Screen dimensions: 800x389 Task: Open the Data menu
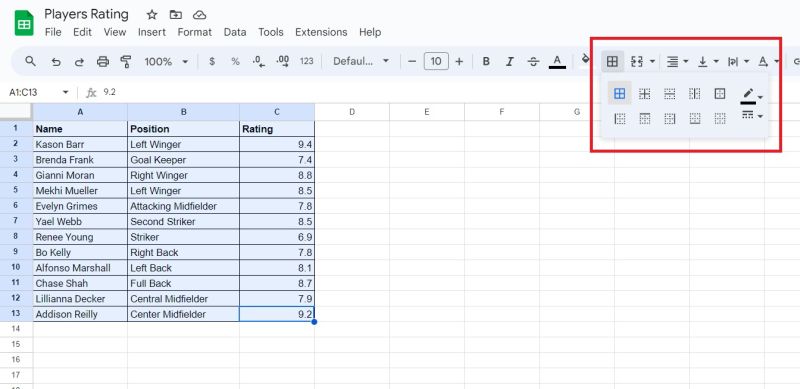coord(235,32)
